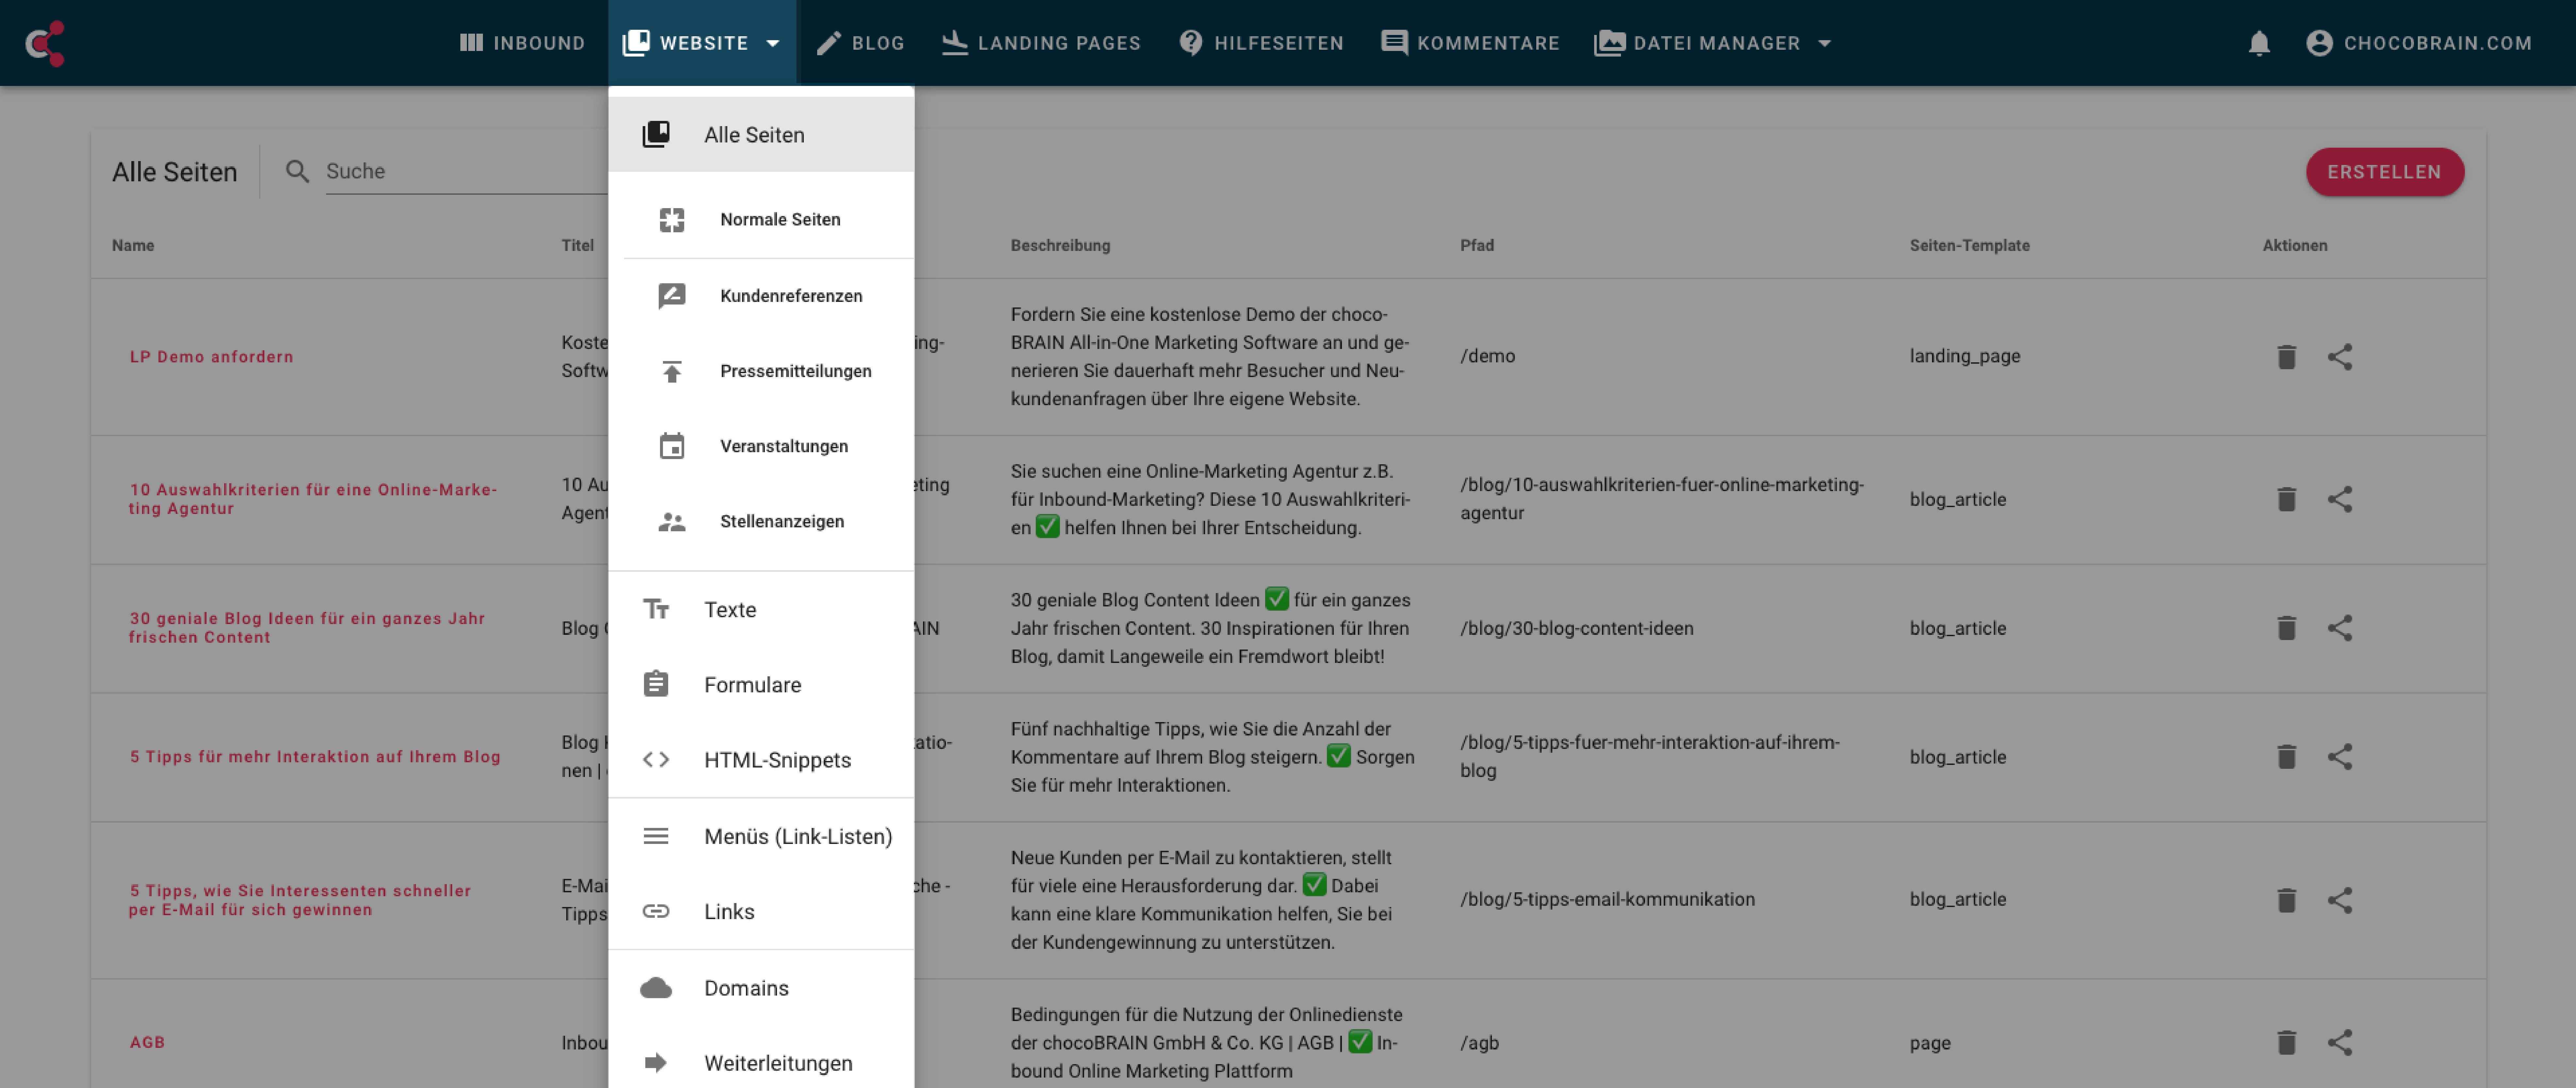The width and height of the screenshot is (2576, 1088).
Task: Click the Weiterleitungen arrow icon
Action: click(656, 1063)
